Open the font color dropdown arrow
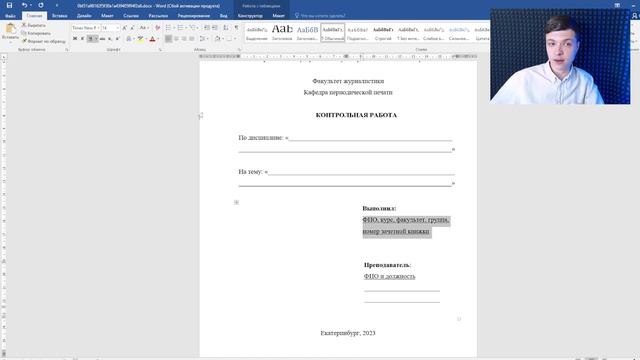 tap(158, 39)
